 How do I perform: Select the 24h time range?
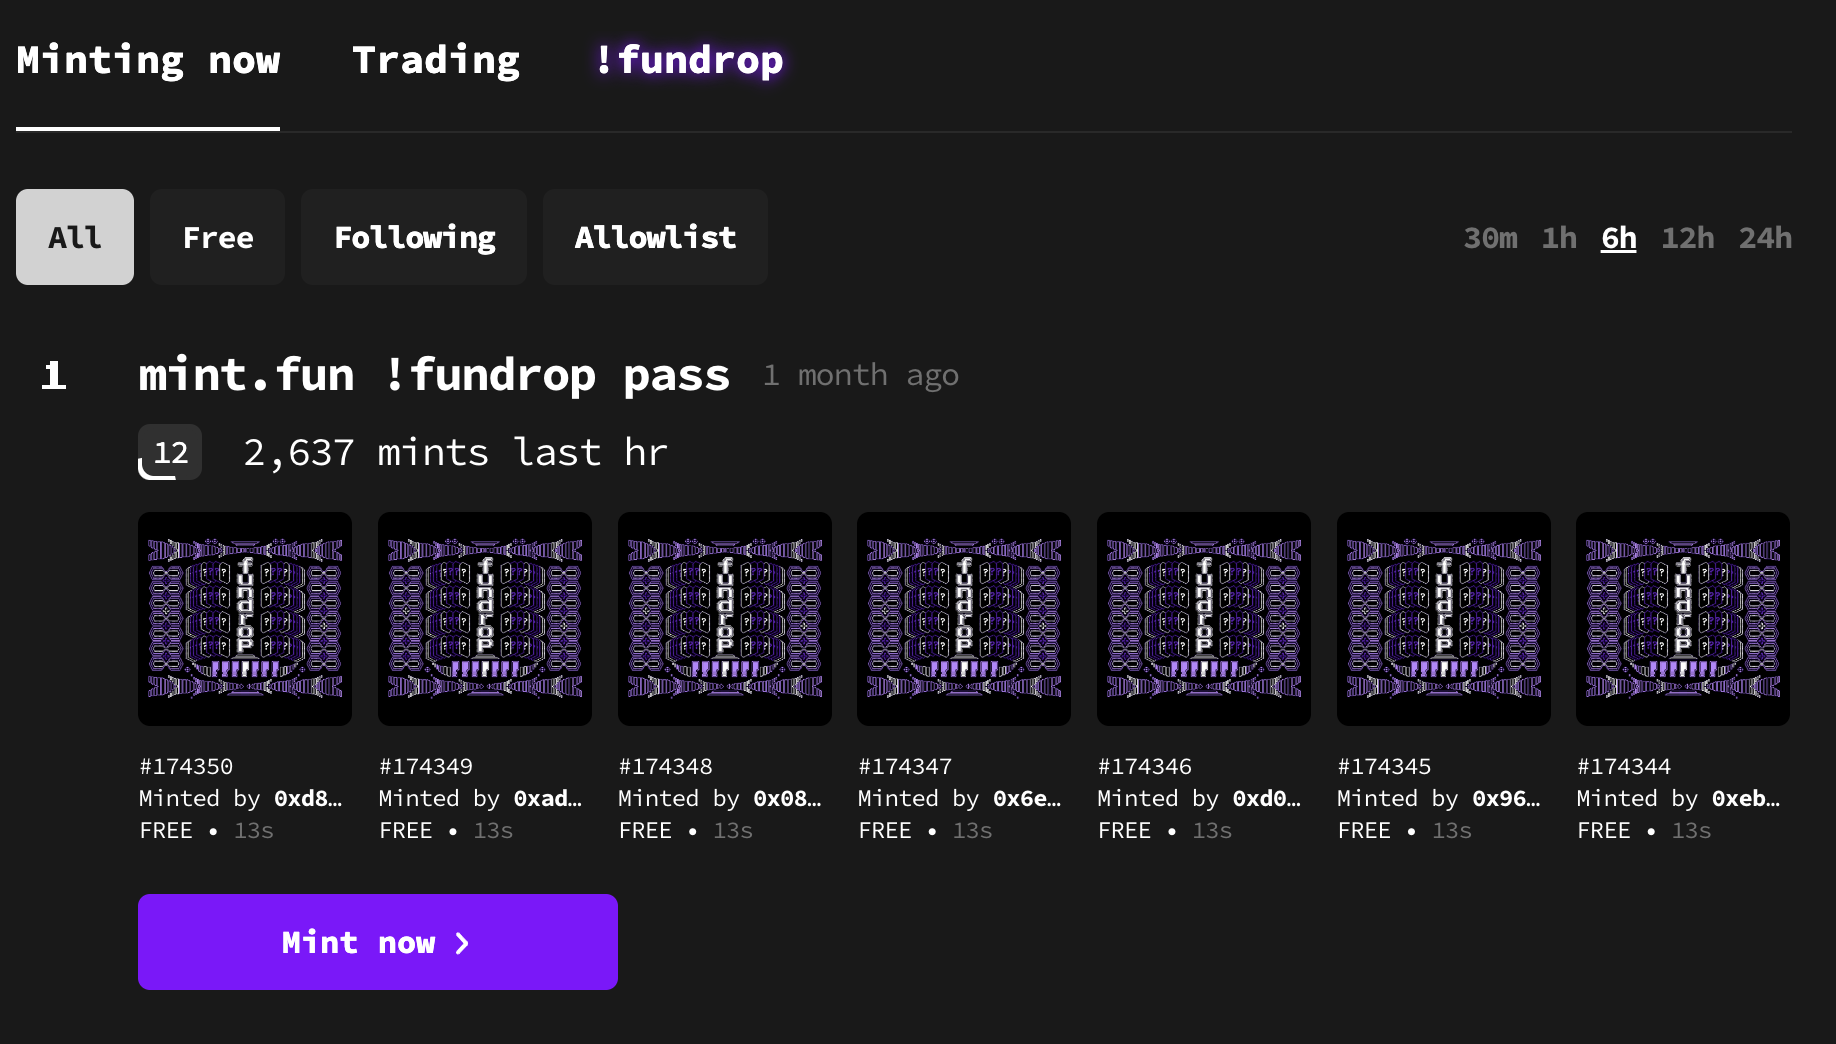1765,237
